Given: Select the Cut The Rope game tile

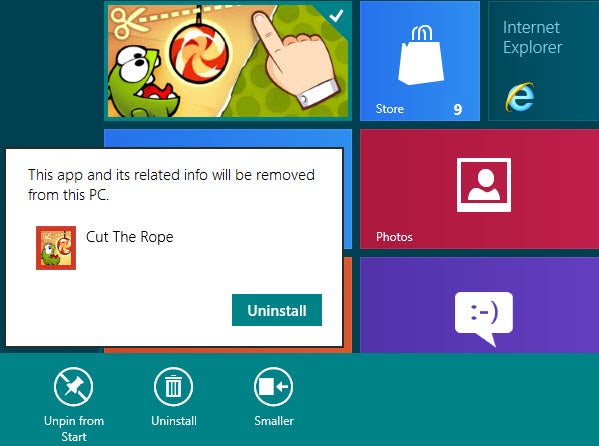Looking at the screenshot, I should tap(228, 61).
